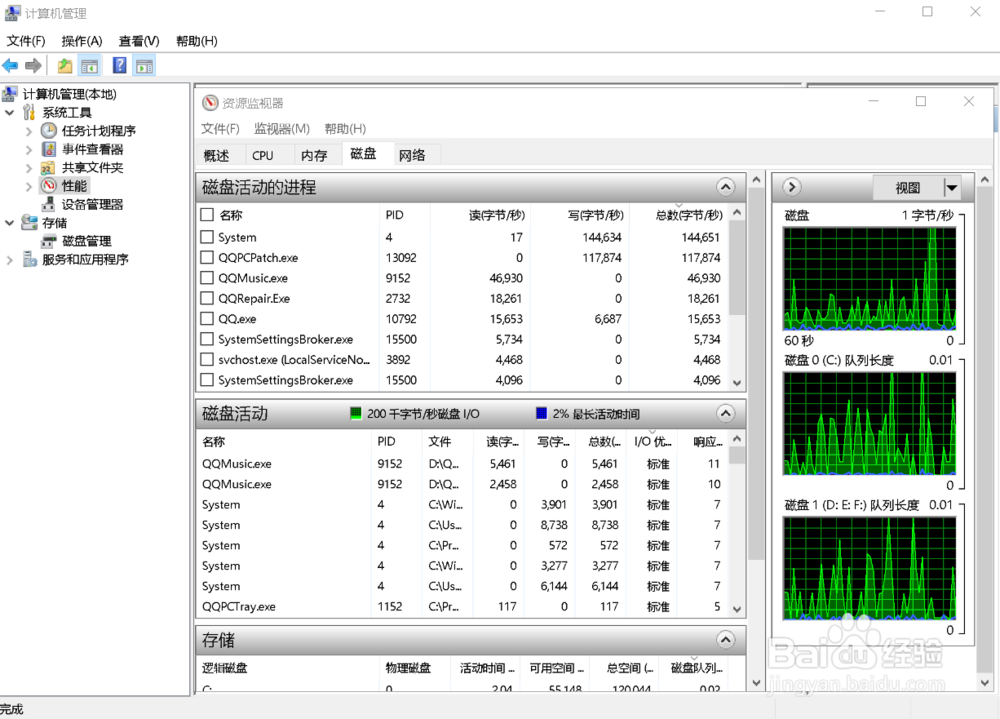Click the 视图 button in graph pane
This screenshot has width=1000, height=719.
pyautogui.click(x=908, y=188)
